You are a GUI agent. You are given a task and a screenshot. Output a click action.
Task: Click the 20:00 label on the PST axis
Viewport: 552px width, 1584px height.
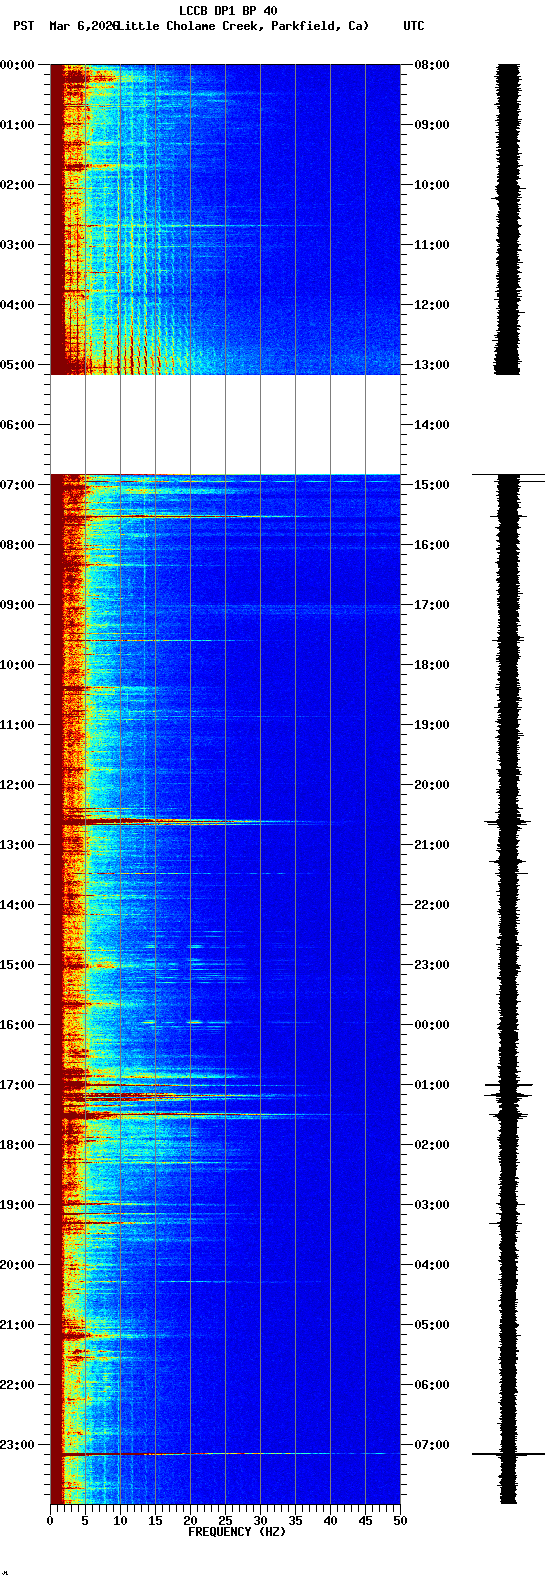point(18,1265)
